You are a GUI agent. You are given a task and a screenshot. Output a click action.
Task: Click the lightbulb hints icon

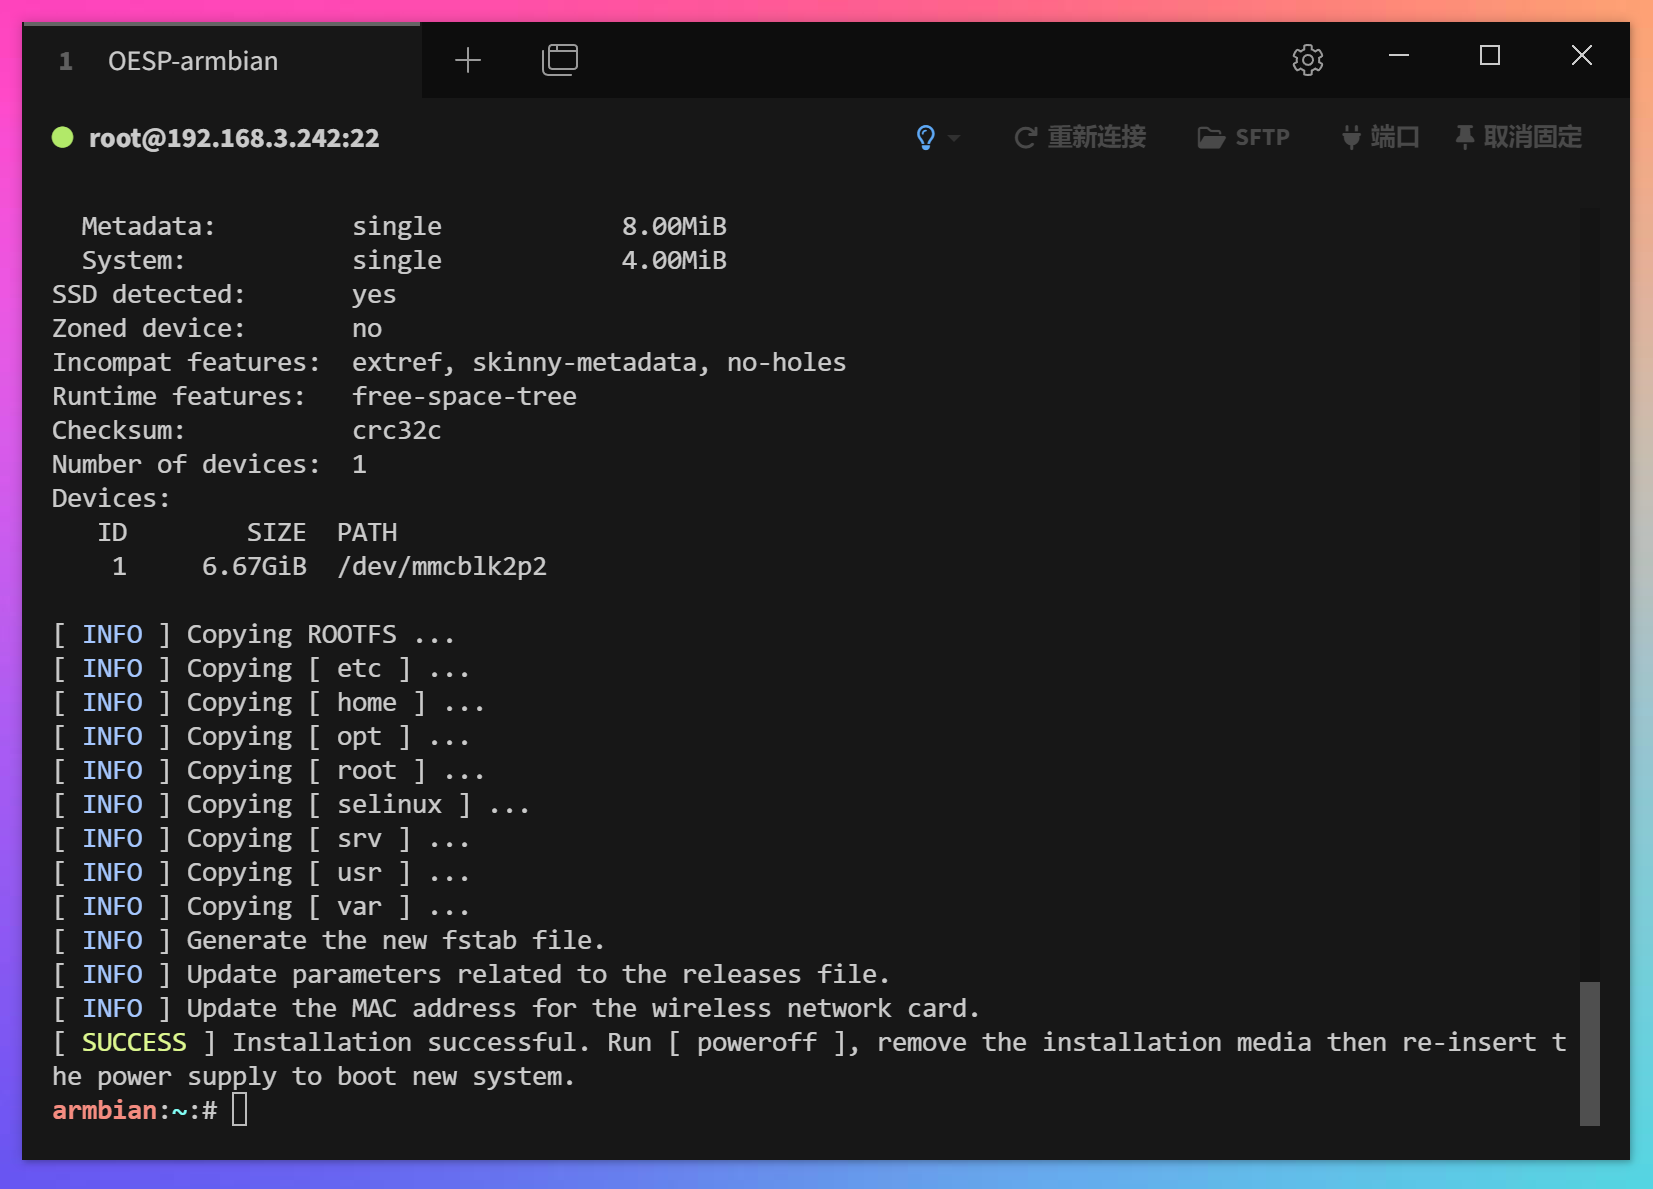click(x=926, y=137)
